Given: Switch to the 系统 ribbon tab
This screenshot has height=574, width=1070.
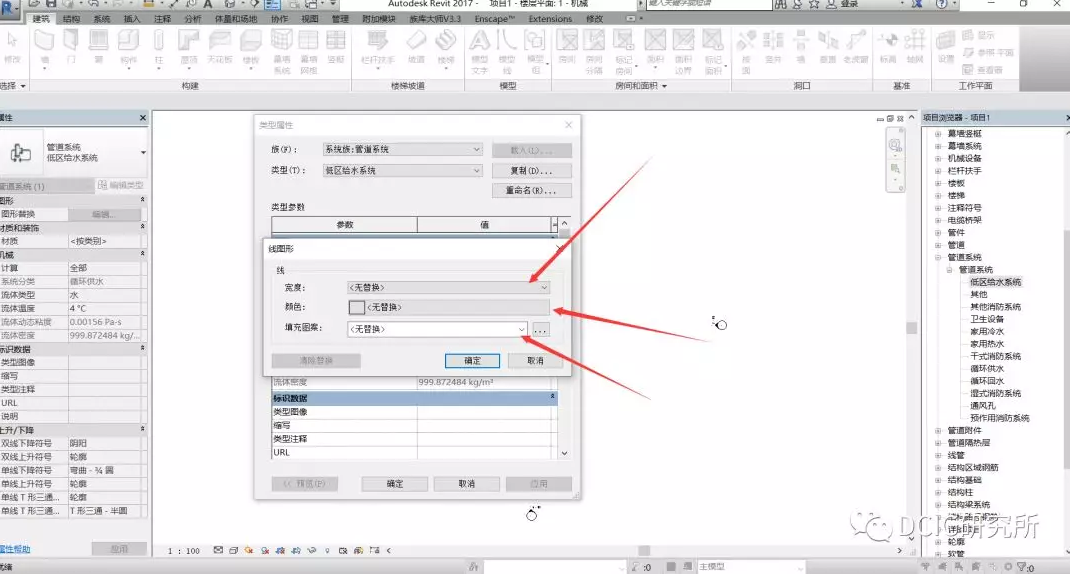Looking at the screenshot, I should coord(102,19).
